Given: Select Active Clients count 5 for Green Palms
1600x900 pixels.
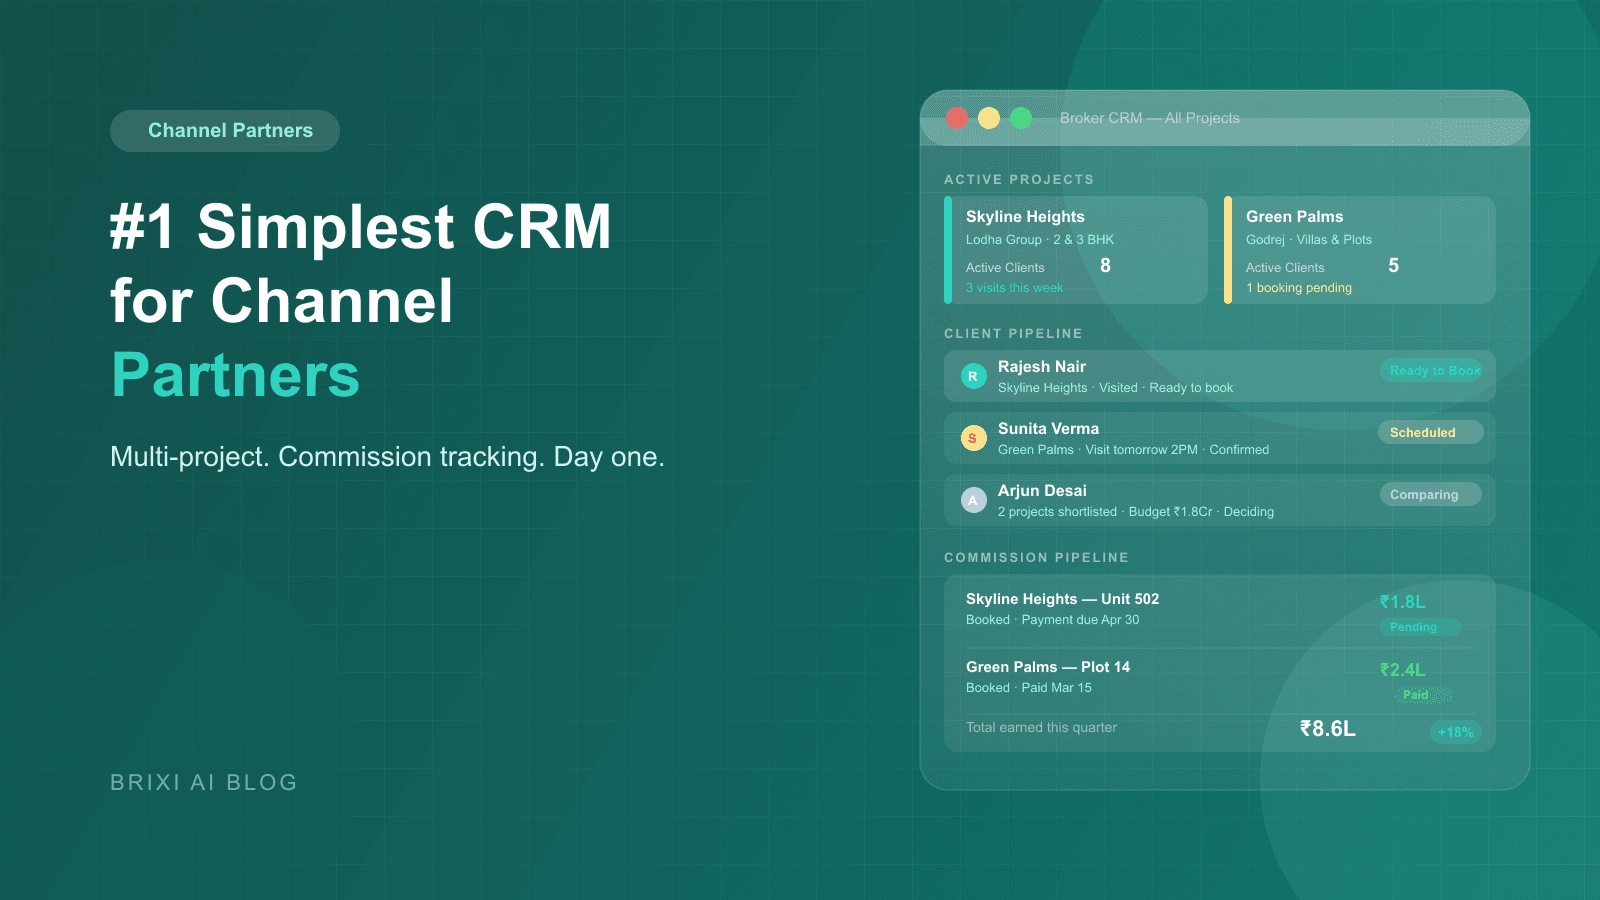Looking at the screenshot, I should click(1394, 266).
